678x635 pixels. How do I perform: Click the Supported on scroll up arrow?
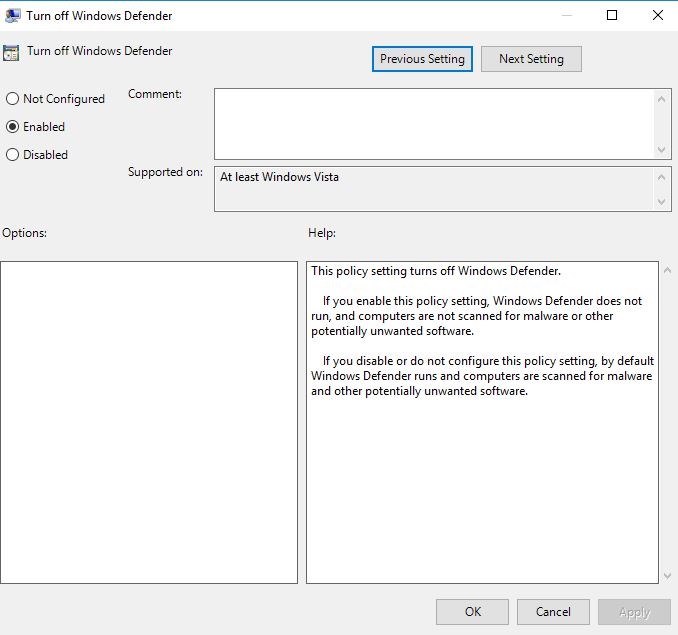coord(661,177)
